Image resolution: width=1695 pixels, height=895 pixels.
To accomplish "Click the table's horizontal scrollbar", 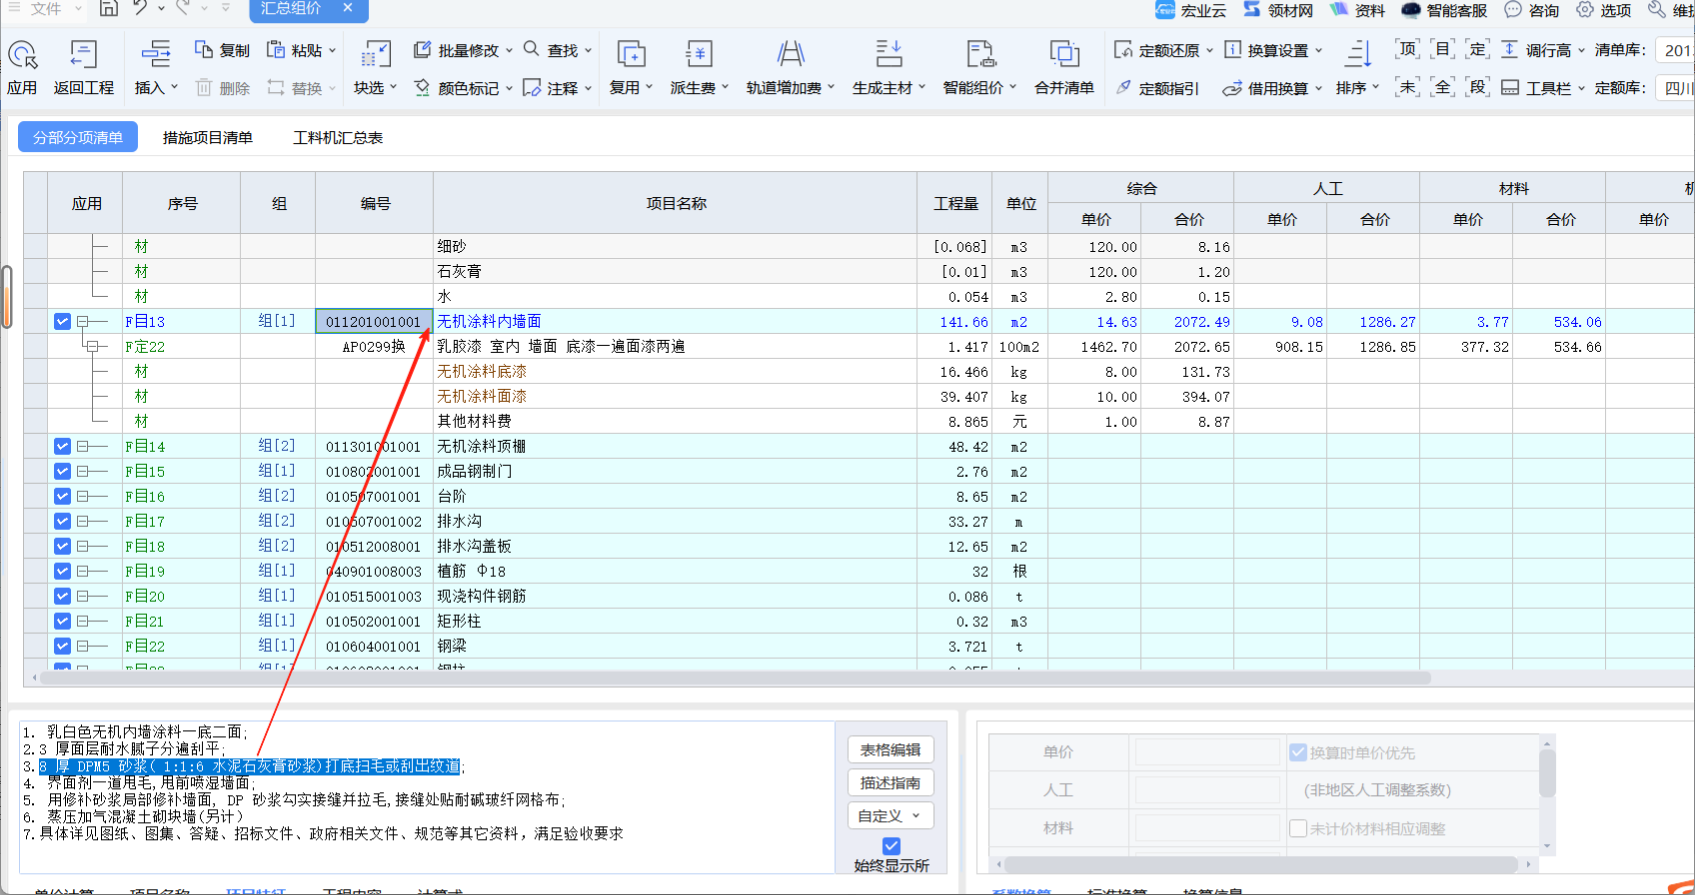I will [735, 678].
